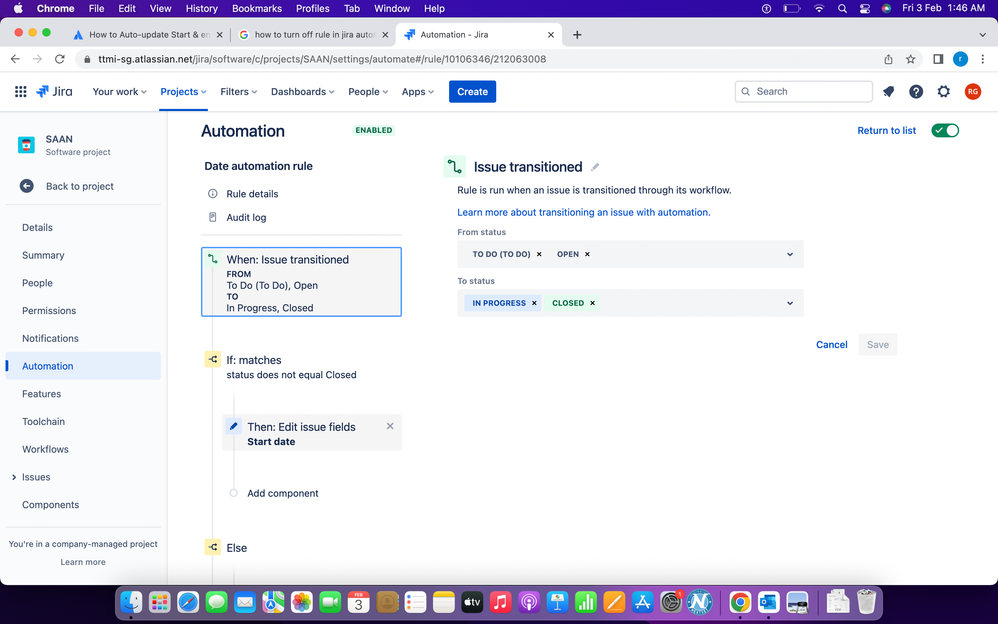
Task: Click the Else branch icon
Action: point(213,548)
